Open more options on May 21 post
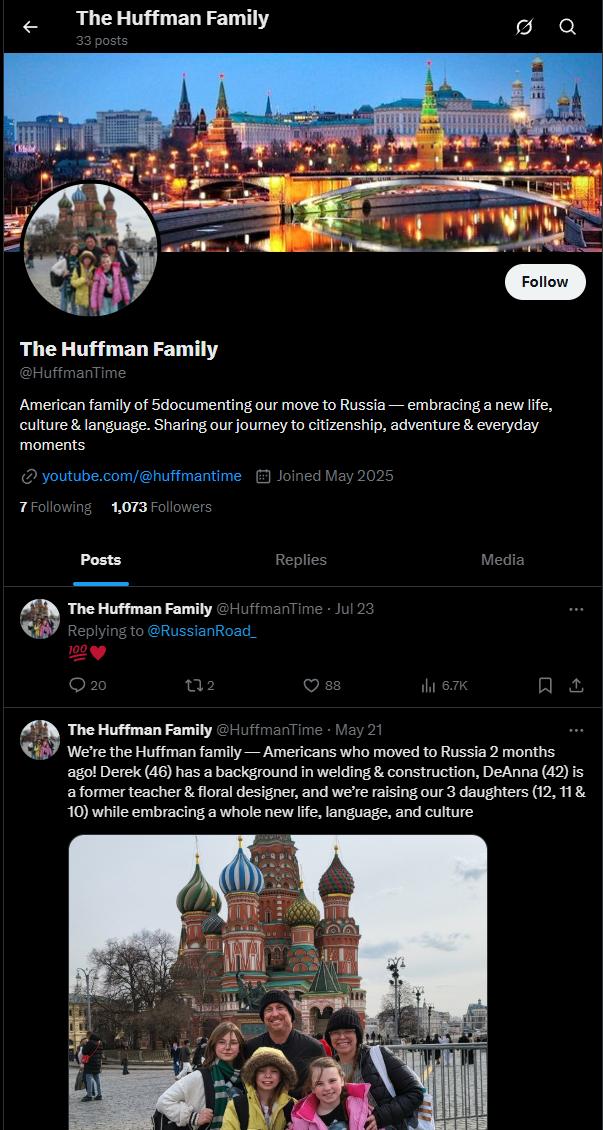Screen dimensions: 603x1130 (x=576, y=730)
